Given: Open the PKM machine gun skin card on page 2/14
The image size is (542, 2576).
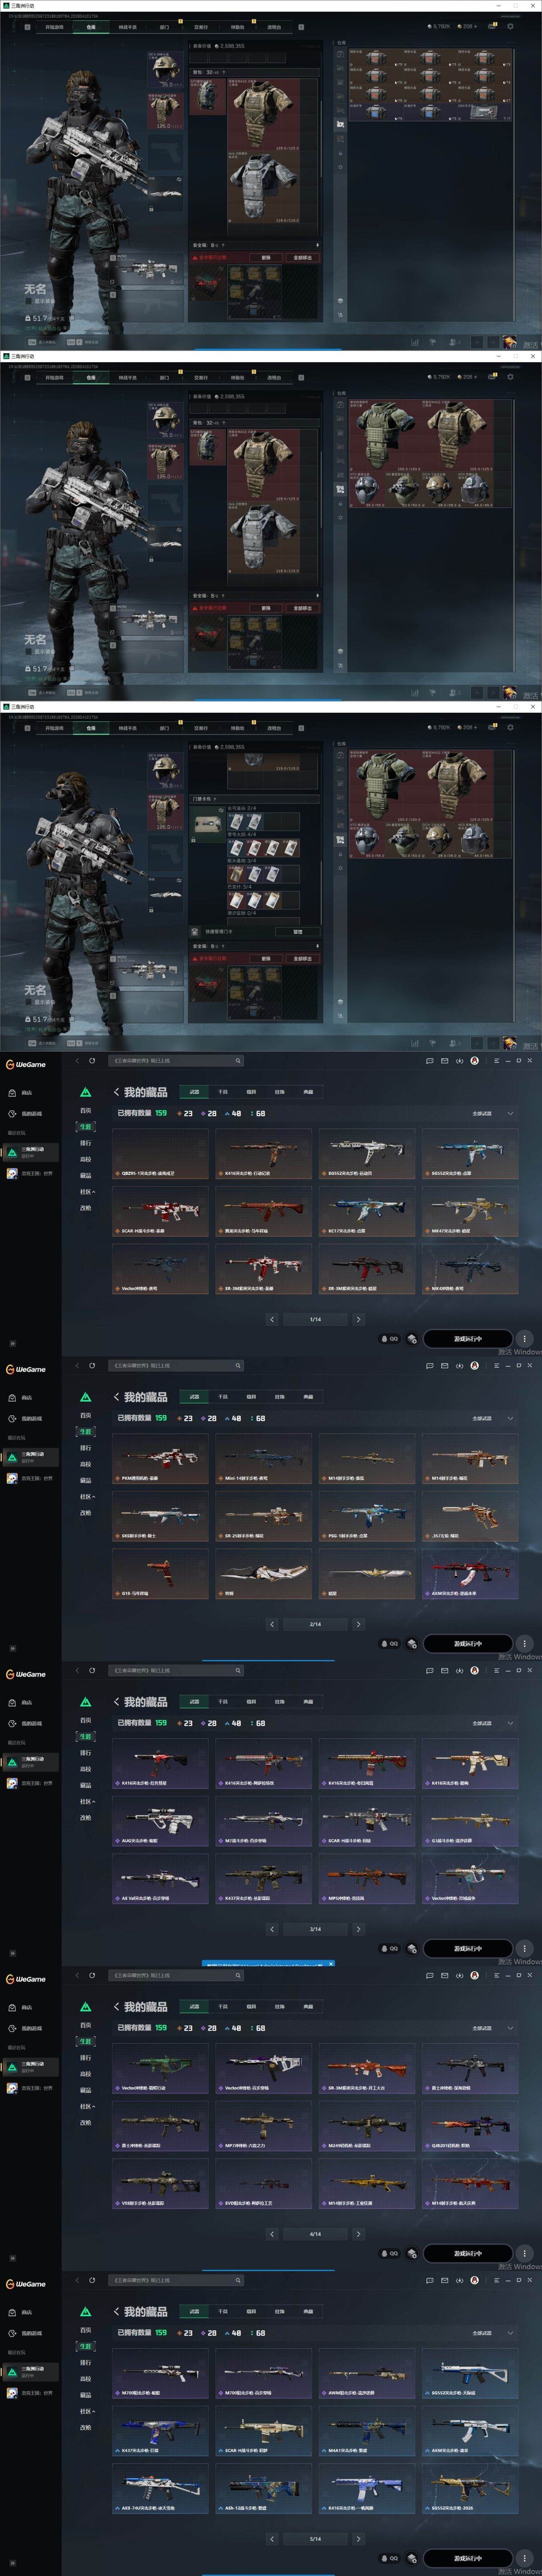Looking at the screenshot, I should click(160, 1459).
